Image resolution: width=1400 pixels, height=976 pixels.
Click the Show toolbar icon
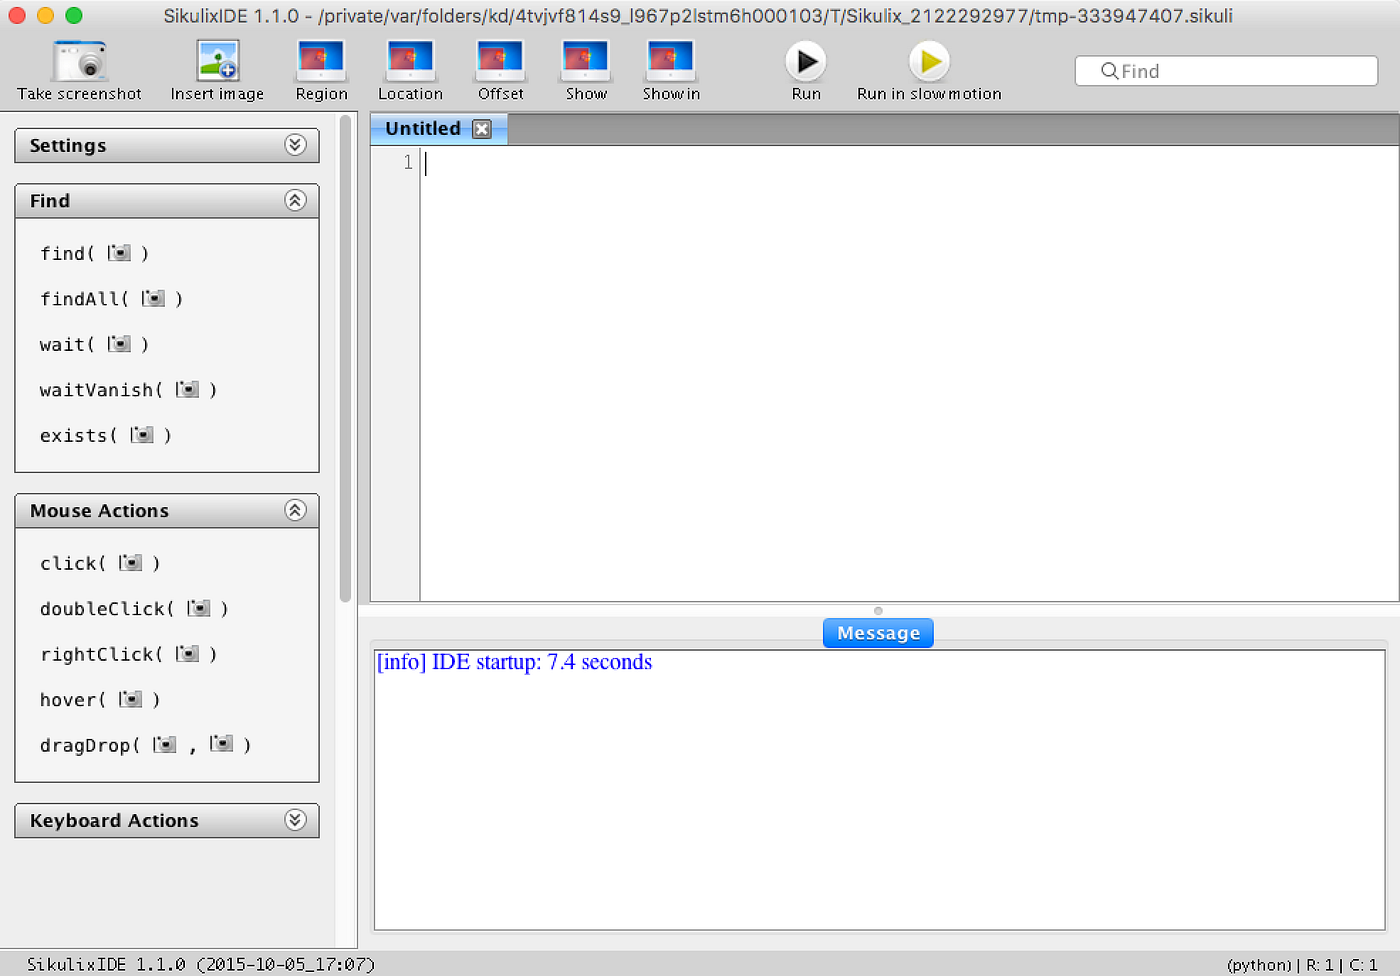point(585,68)
